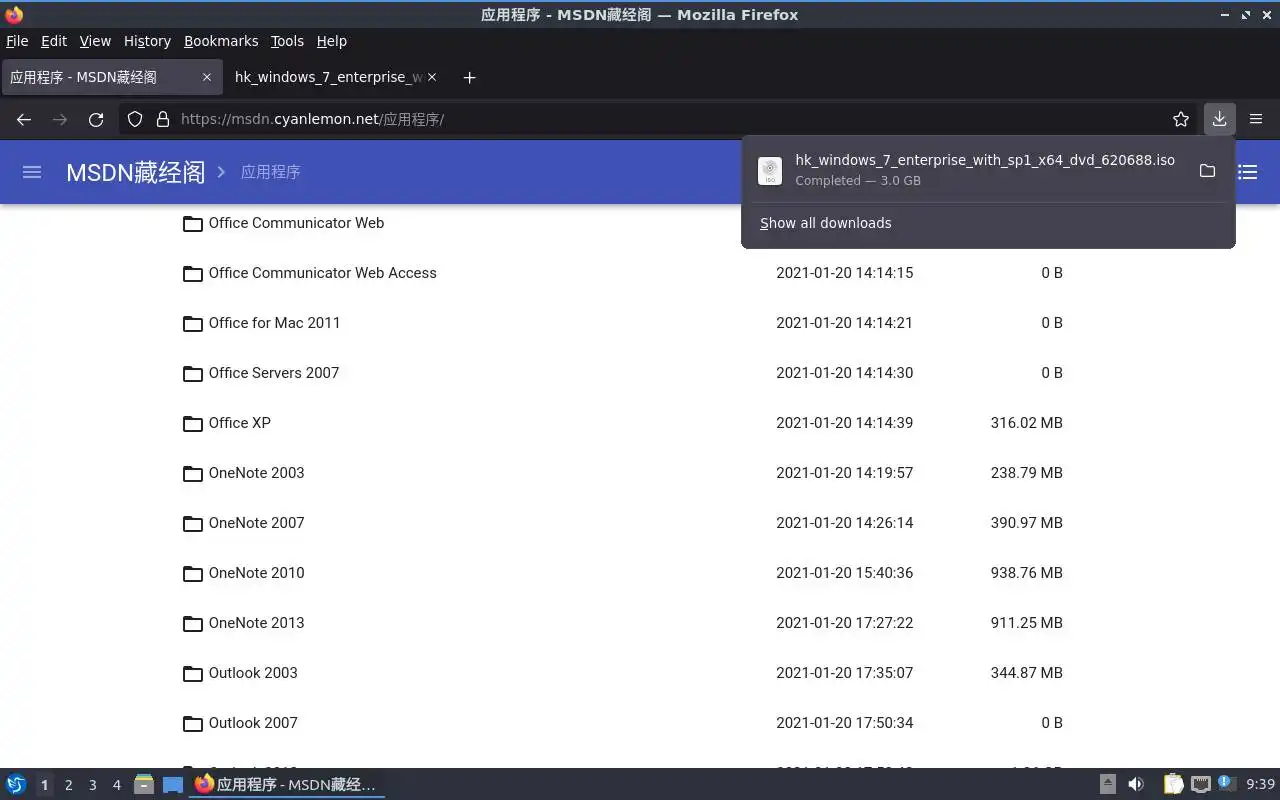Go to MSDN藏经阁 home link

tap(135, 172)
